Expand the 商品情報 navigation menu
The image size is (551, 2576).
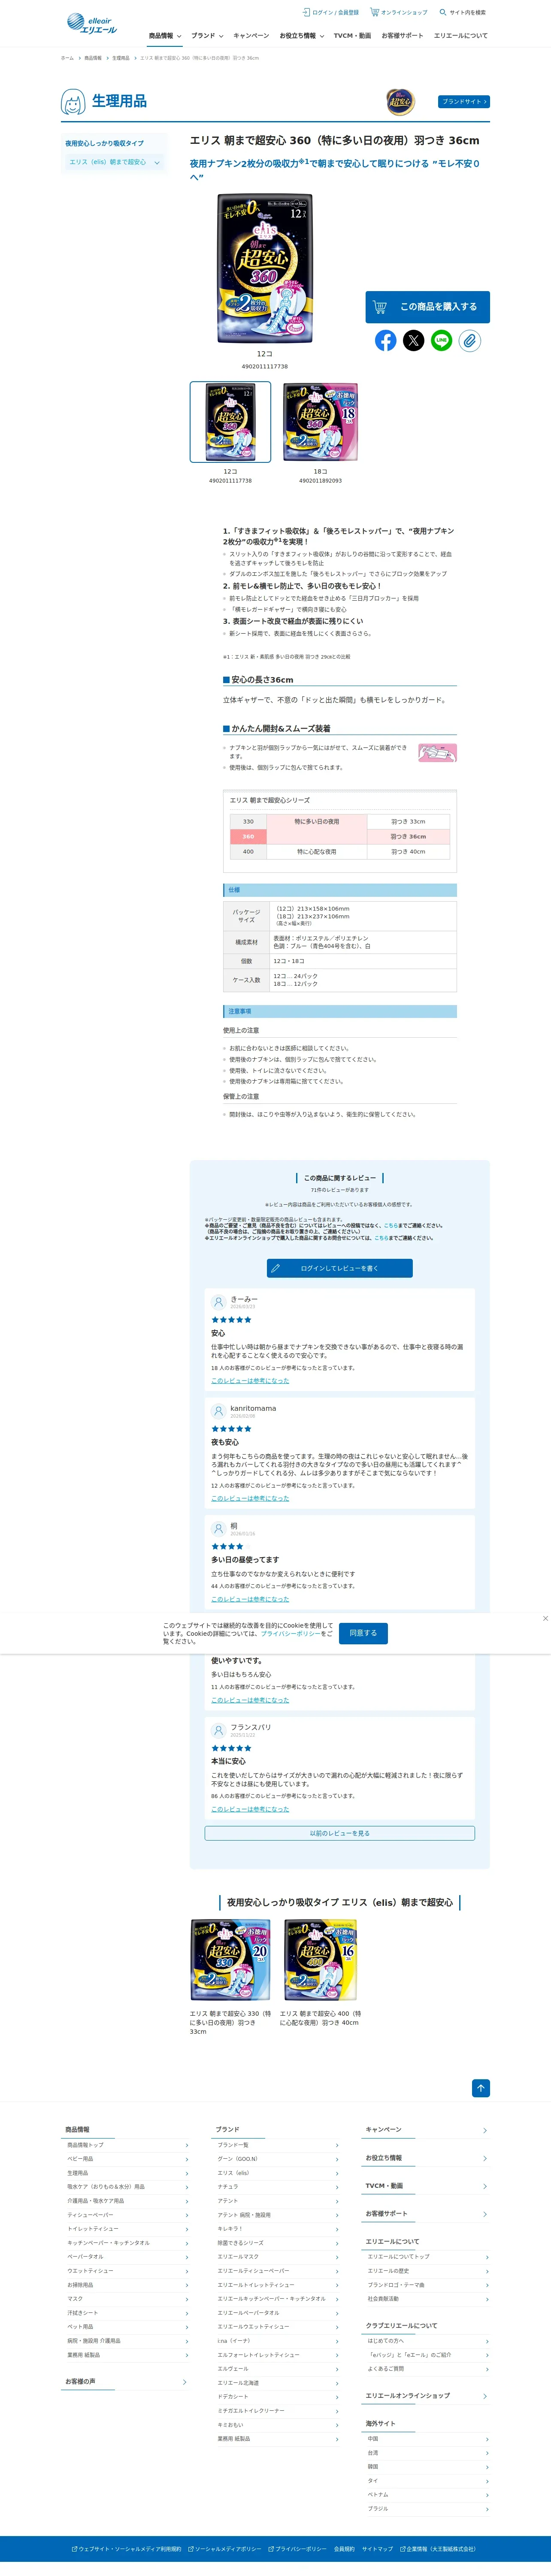[x=165, y=36]
